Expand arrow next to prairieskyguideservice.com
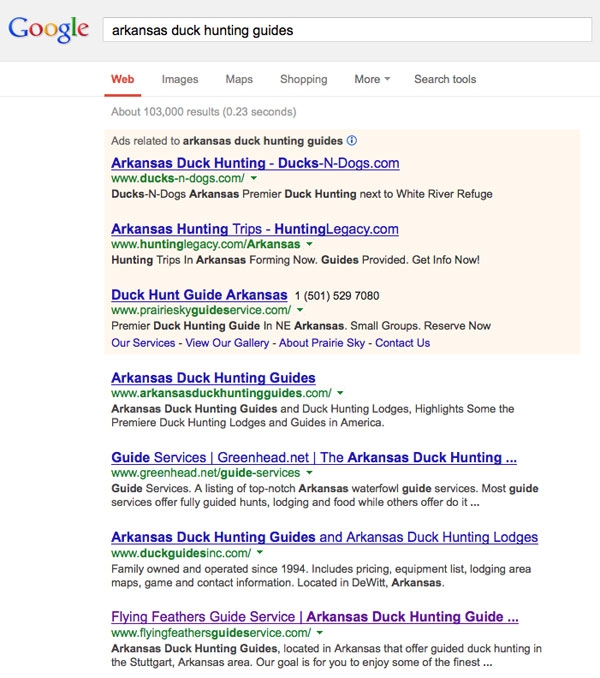Viewport: 600px width, 678px height. pos(300,310)
